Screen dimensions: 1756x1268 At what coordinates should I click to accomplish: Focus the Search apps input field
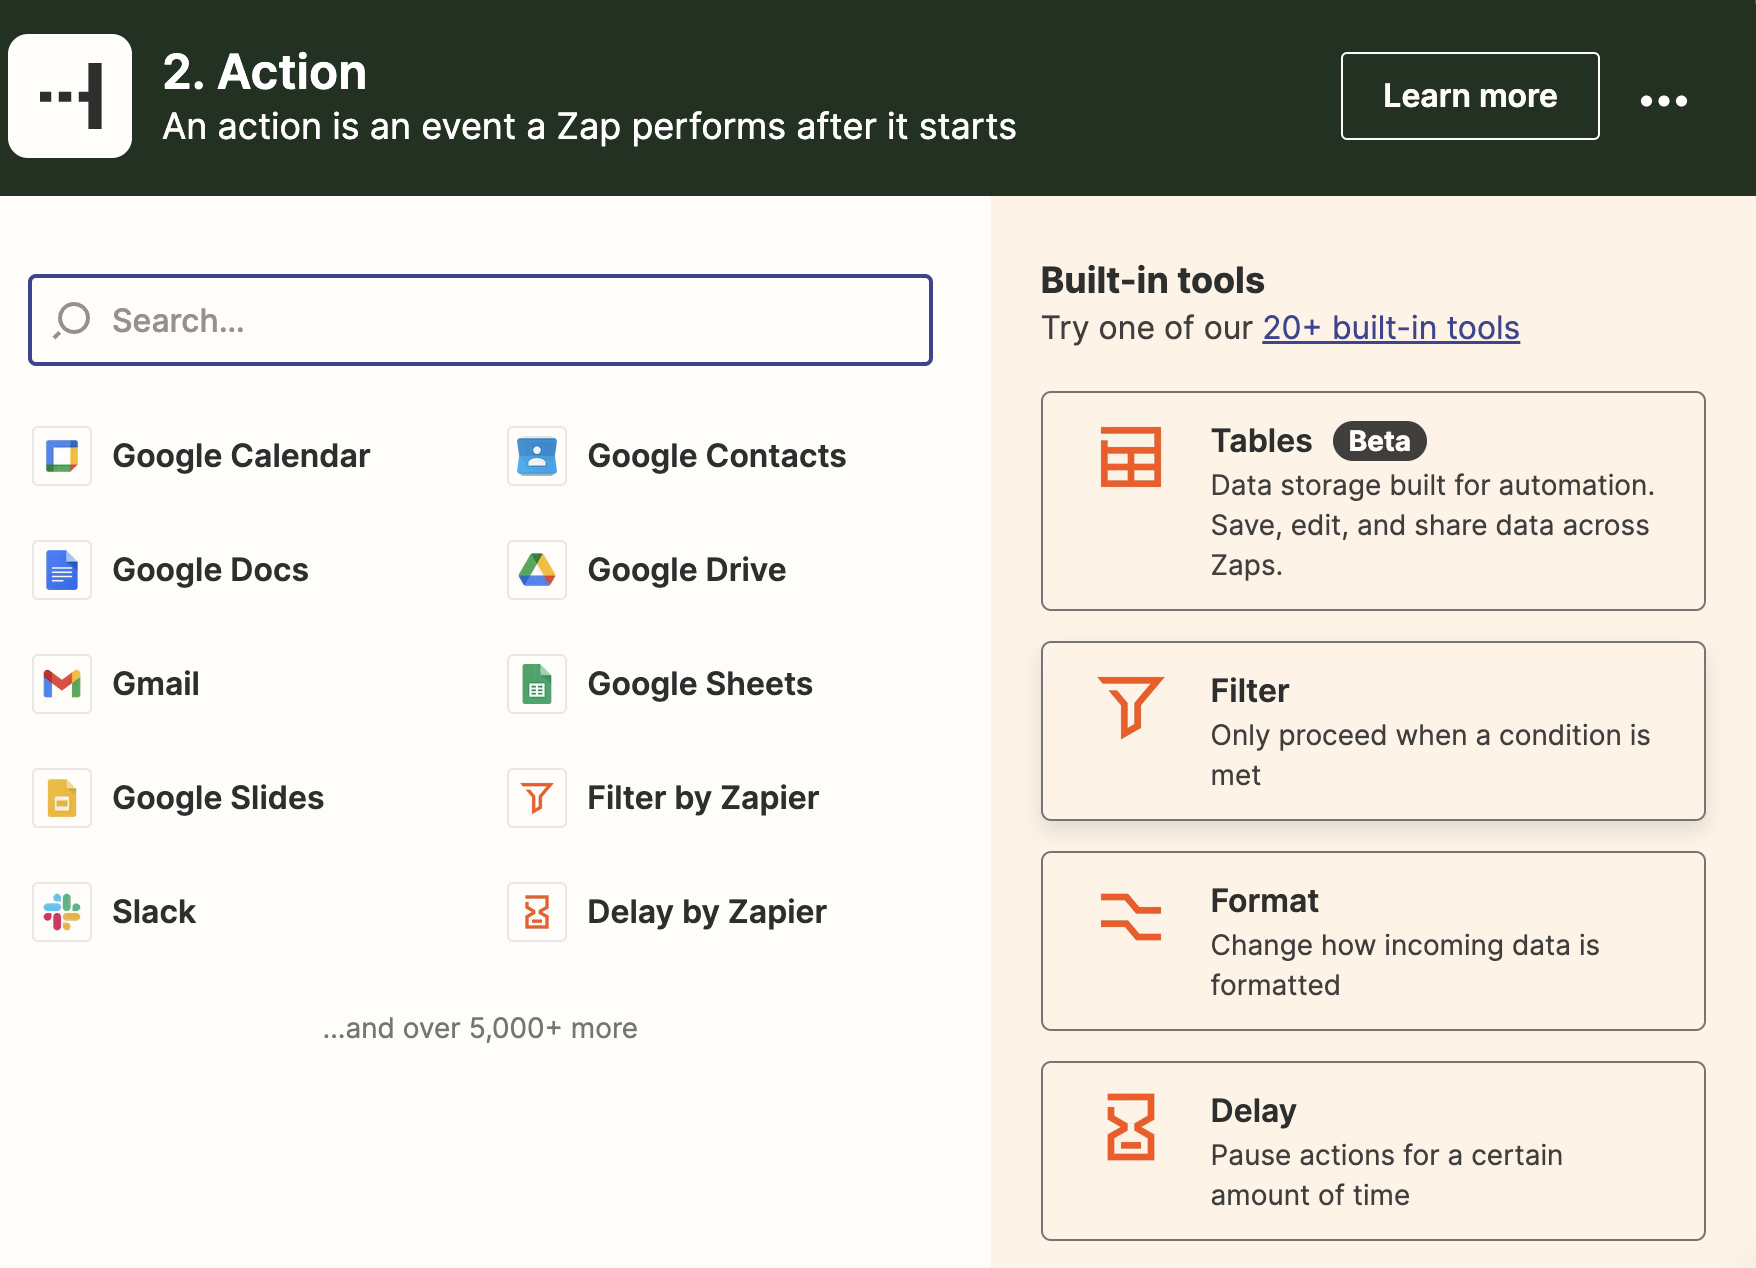coord(480,320)
